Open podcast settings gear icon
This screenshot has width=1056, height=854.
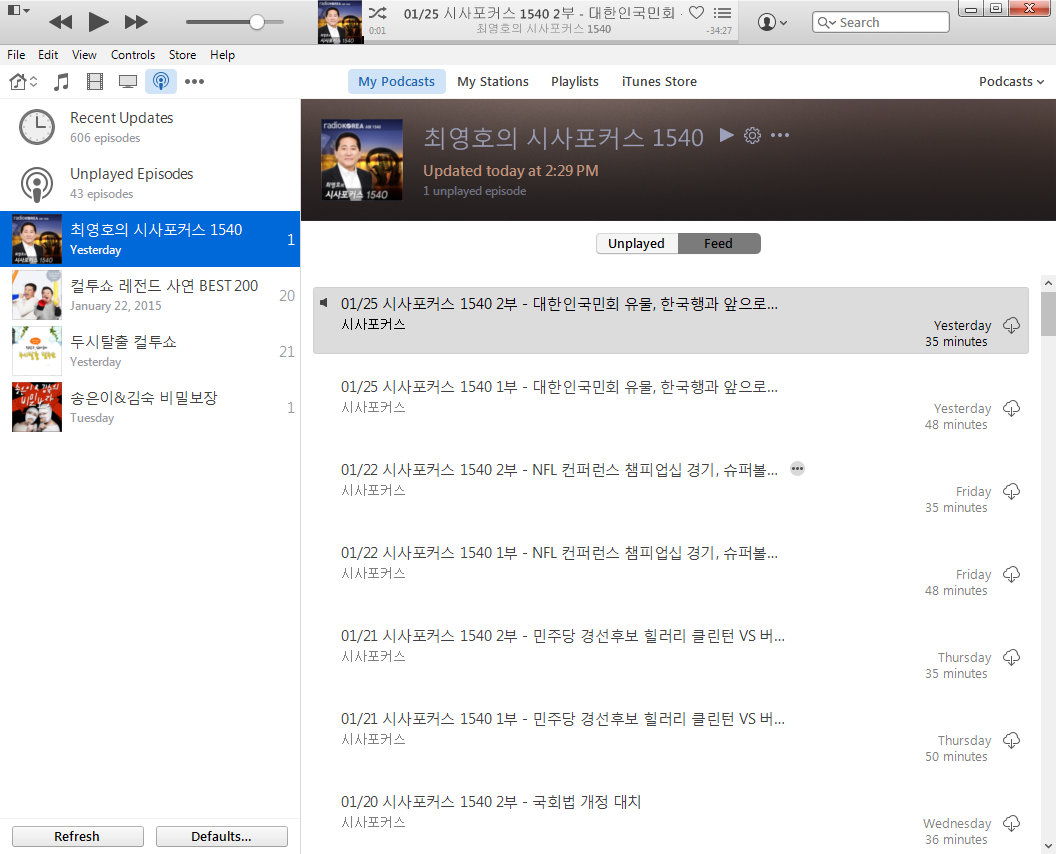[752, 135]
